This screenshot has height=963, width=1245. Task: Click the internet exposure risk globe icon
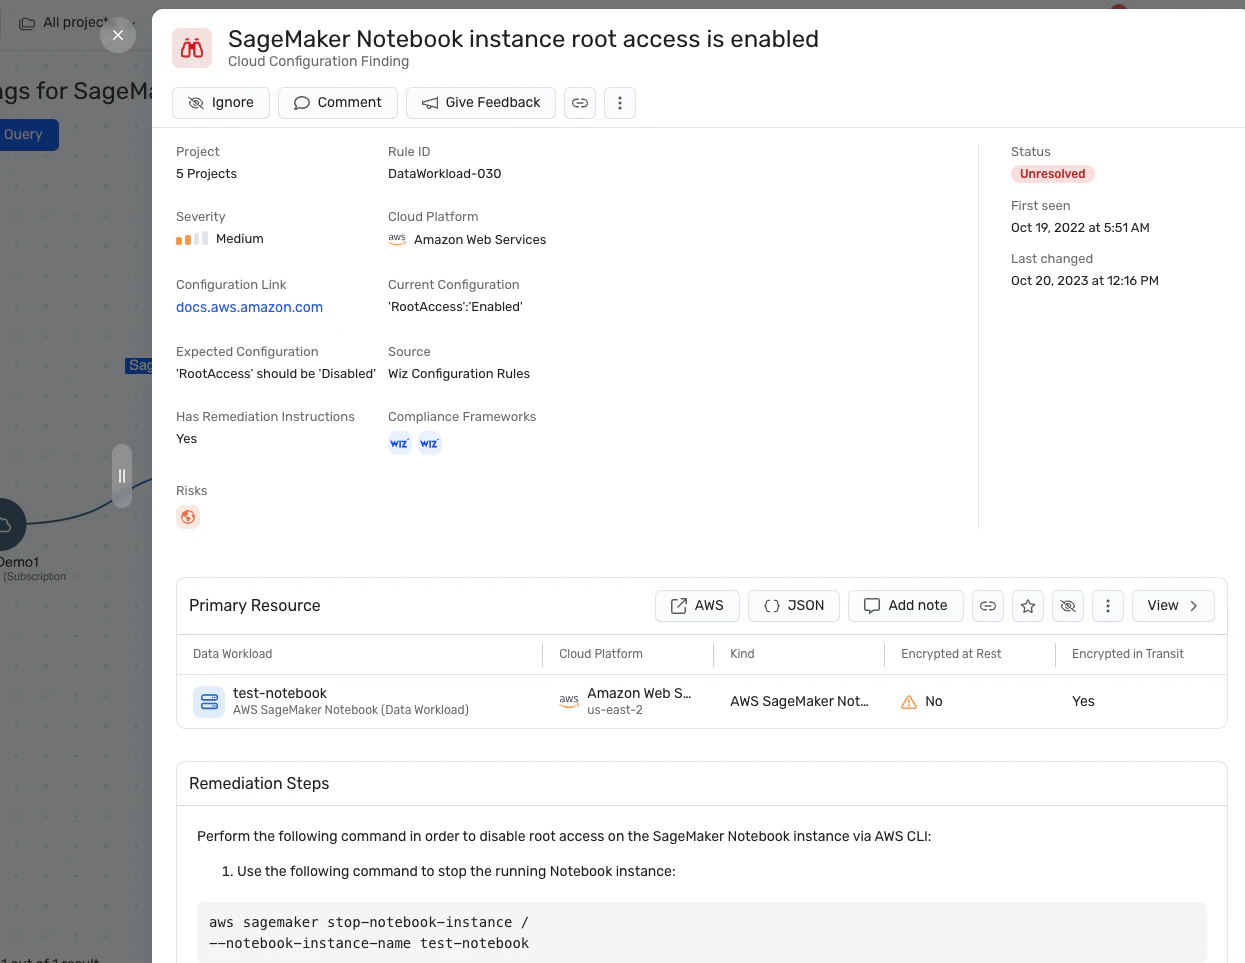tap(188, 517)
